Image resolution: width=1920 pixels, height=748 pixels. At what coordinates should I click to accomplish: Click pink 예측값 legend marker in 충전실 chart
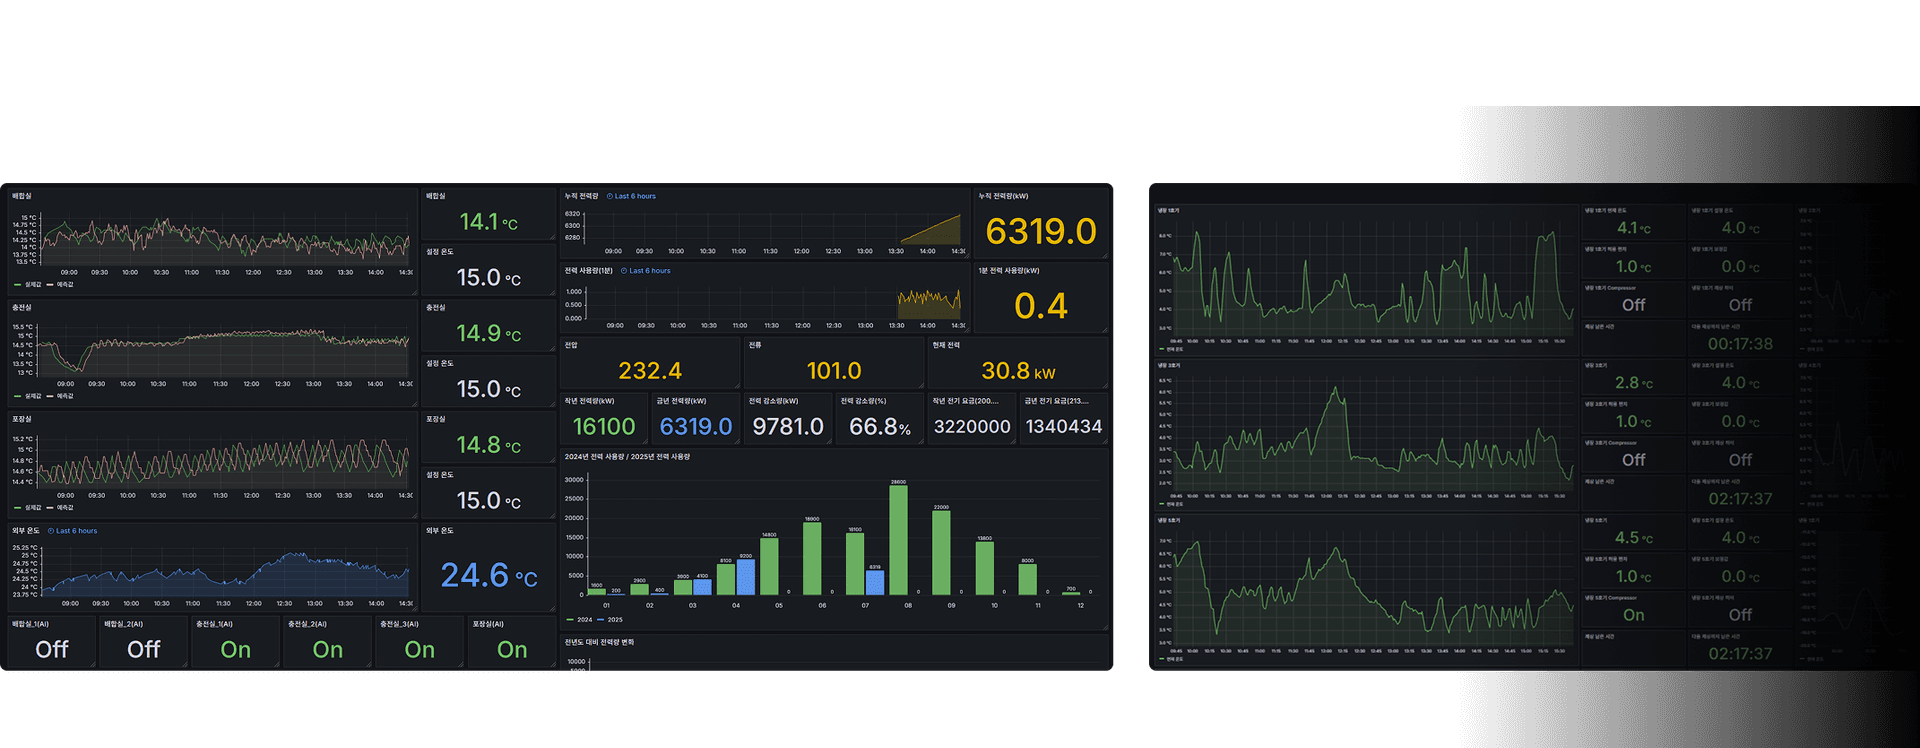pyautogui.click(x=50, y=396)
